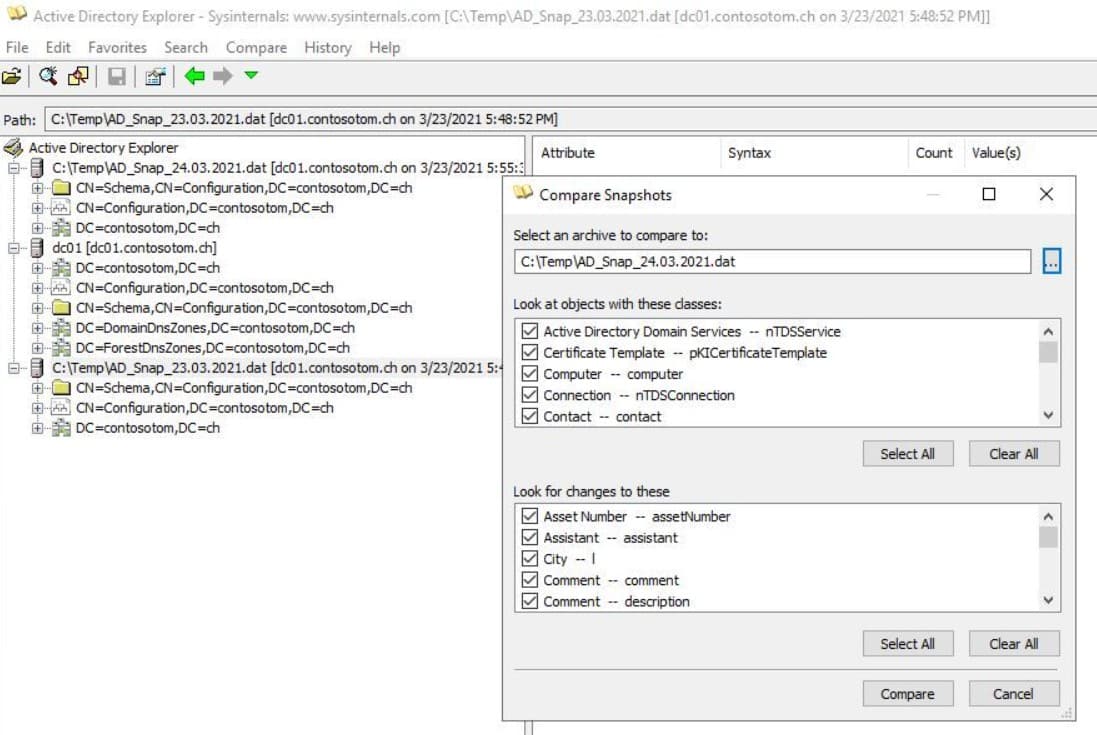Viewport: 1097px width, 735px height.
Task: Collapse the AD_Snap_24.03.2021.dat tree node
Action: 13,168
